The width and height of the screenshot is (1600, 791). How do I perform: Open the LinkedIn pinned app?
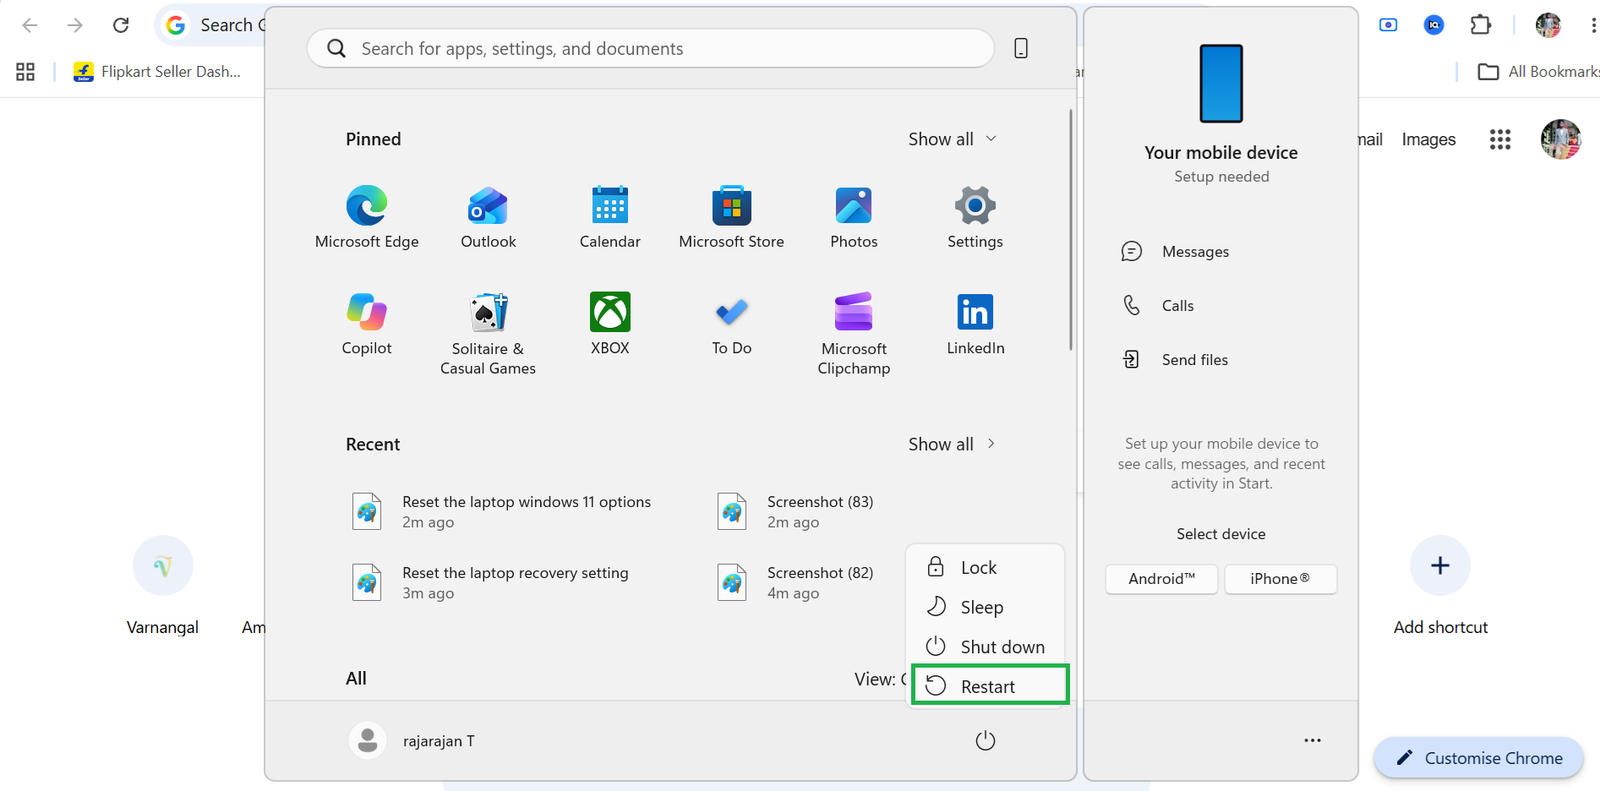click(x=975, y=324)
